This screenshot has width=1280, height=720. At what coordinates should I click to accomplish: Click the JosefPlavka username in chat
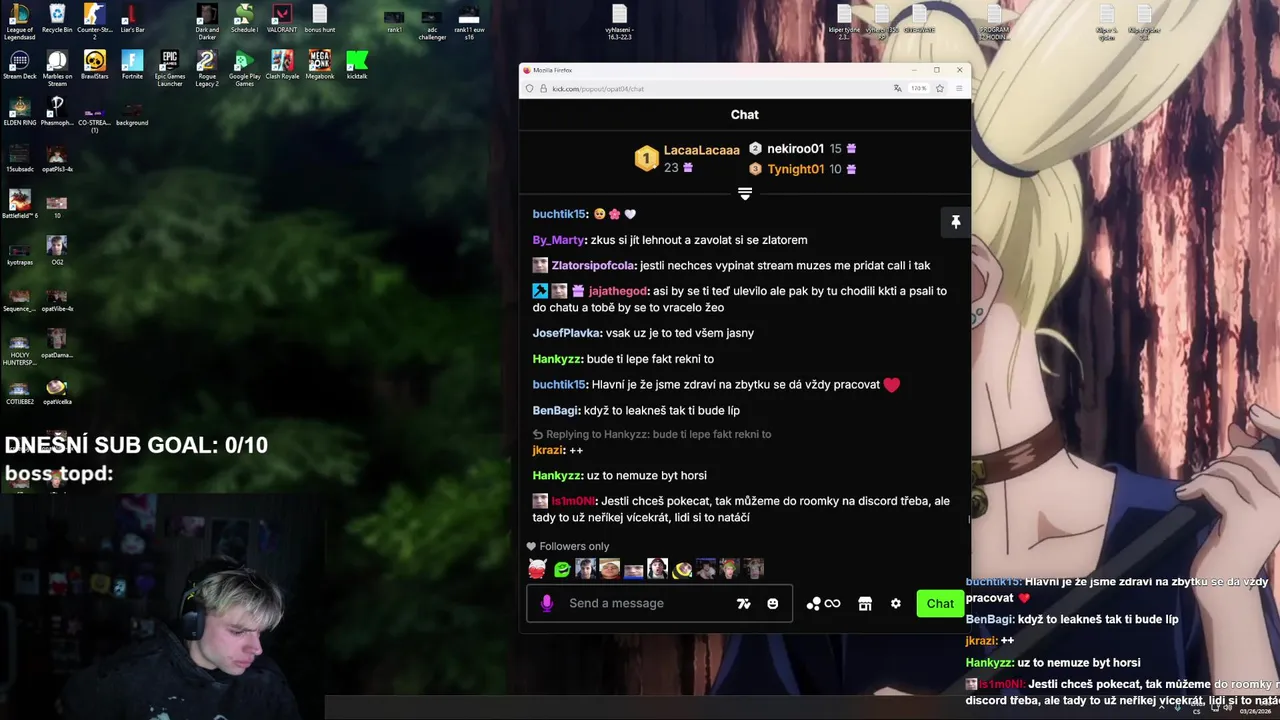[567, 333]
